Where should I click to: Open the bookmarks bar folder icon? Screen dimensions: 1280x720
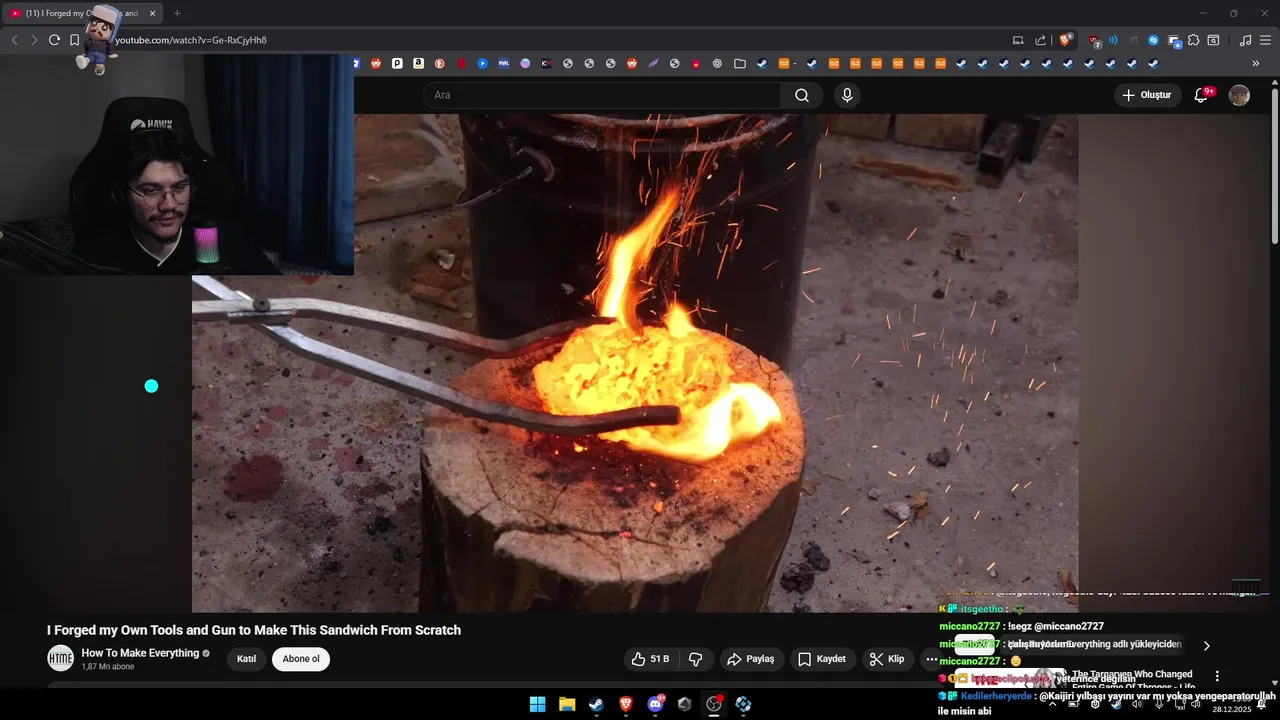point(740,63)
